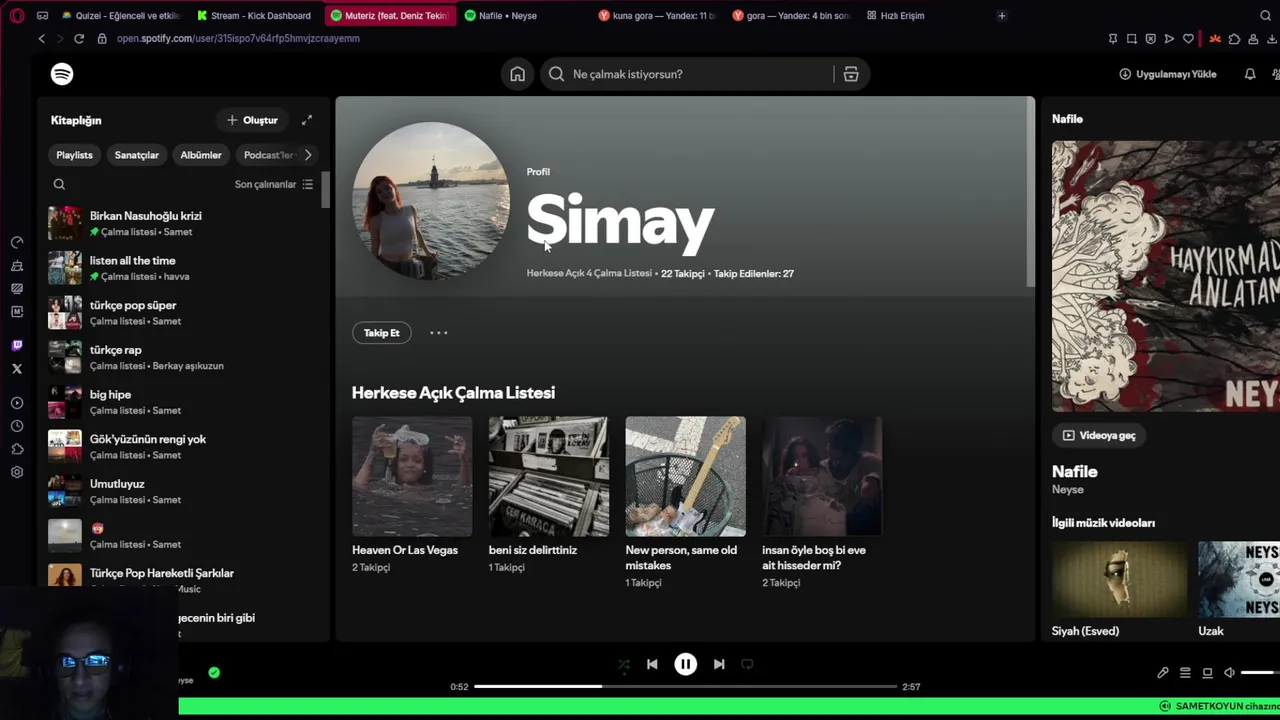1280x720 pixels.
Task: Click the Spotify logo
Action: click(x=62, y=74)
